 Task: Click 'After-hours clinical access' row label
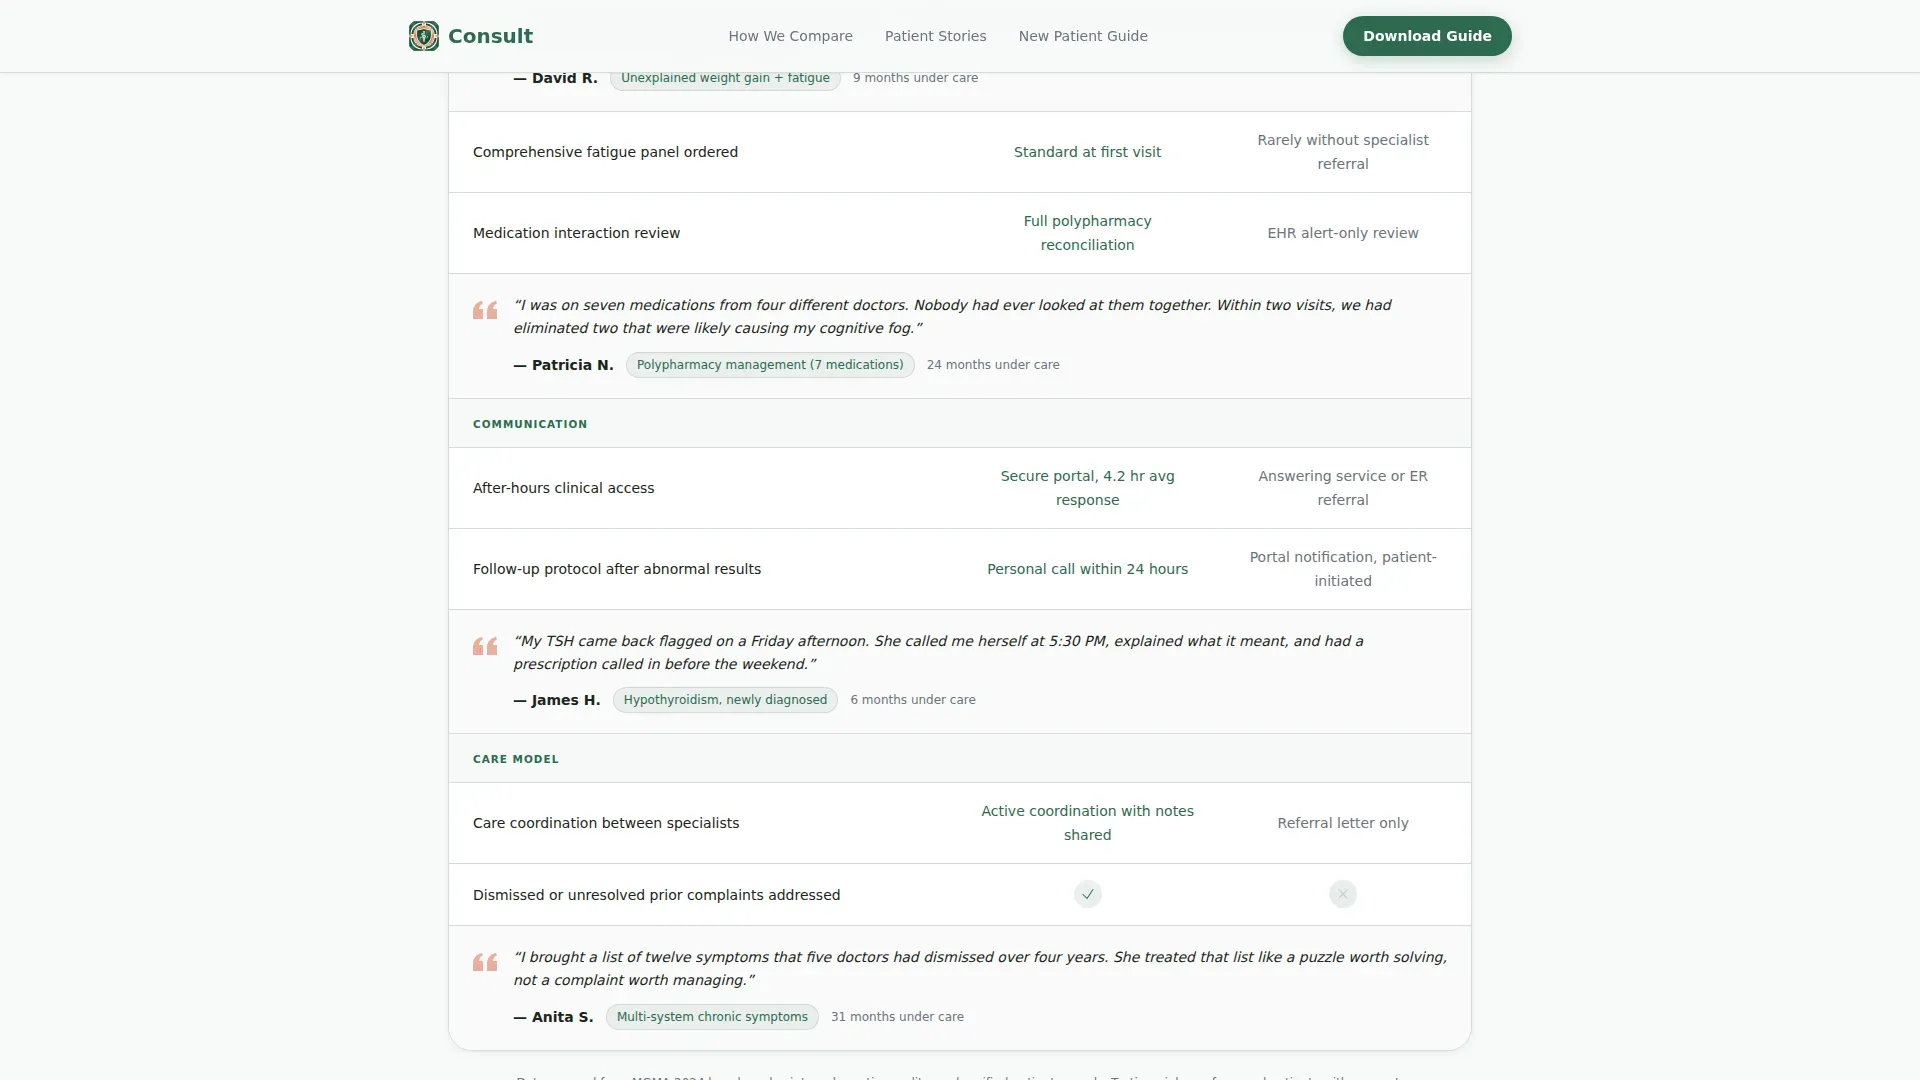point(563,488)
